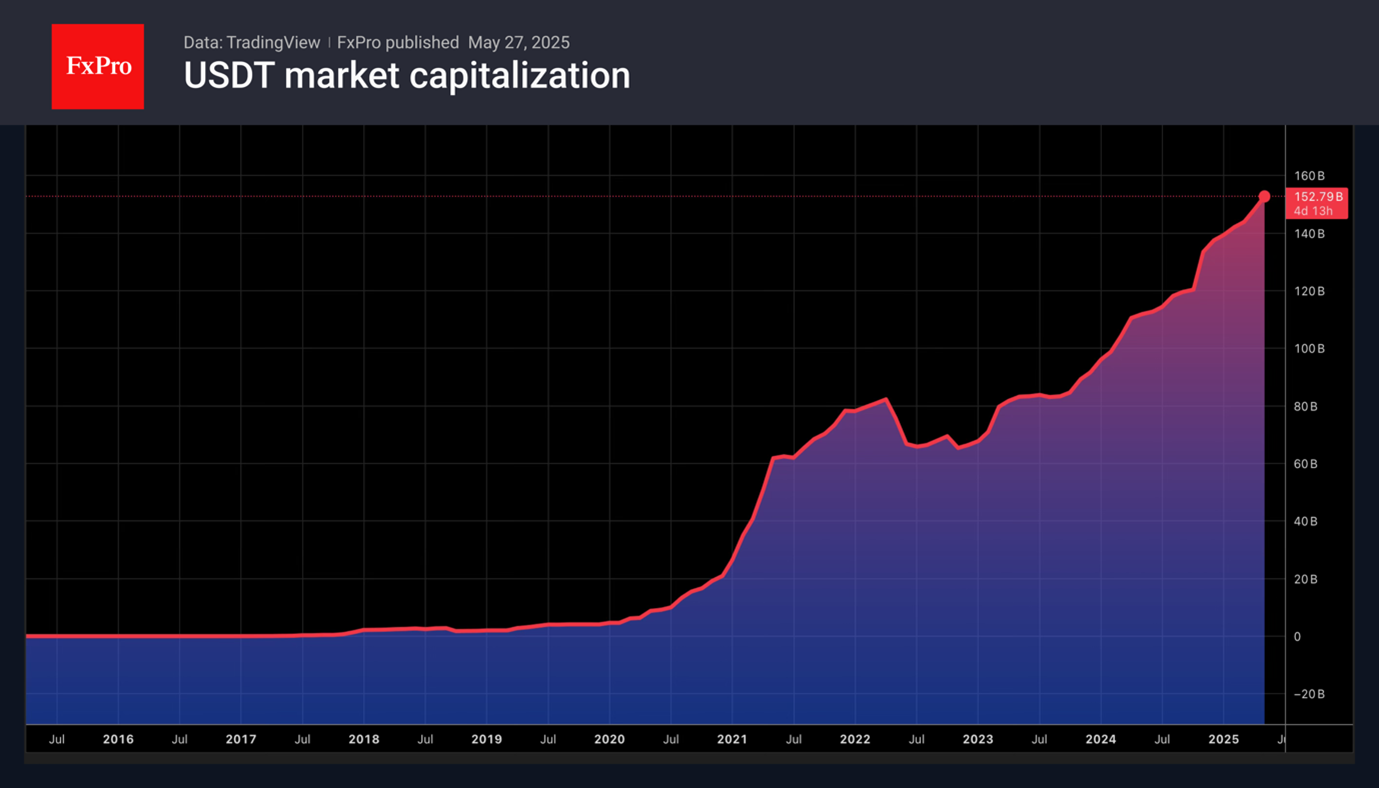The height and width of the screenshot is (788, 1379).
Task: Click the −20B price scale label
Action: (1308, 694)
